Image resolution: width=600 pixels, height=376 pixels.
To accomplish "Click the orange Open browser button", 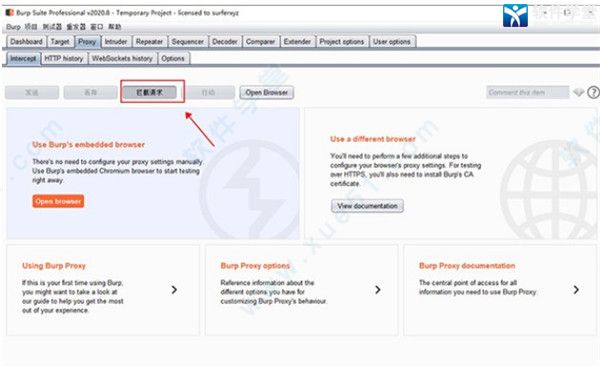I will click(x=58, y=201).
